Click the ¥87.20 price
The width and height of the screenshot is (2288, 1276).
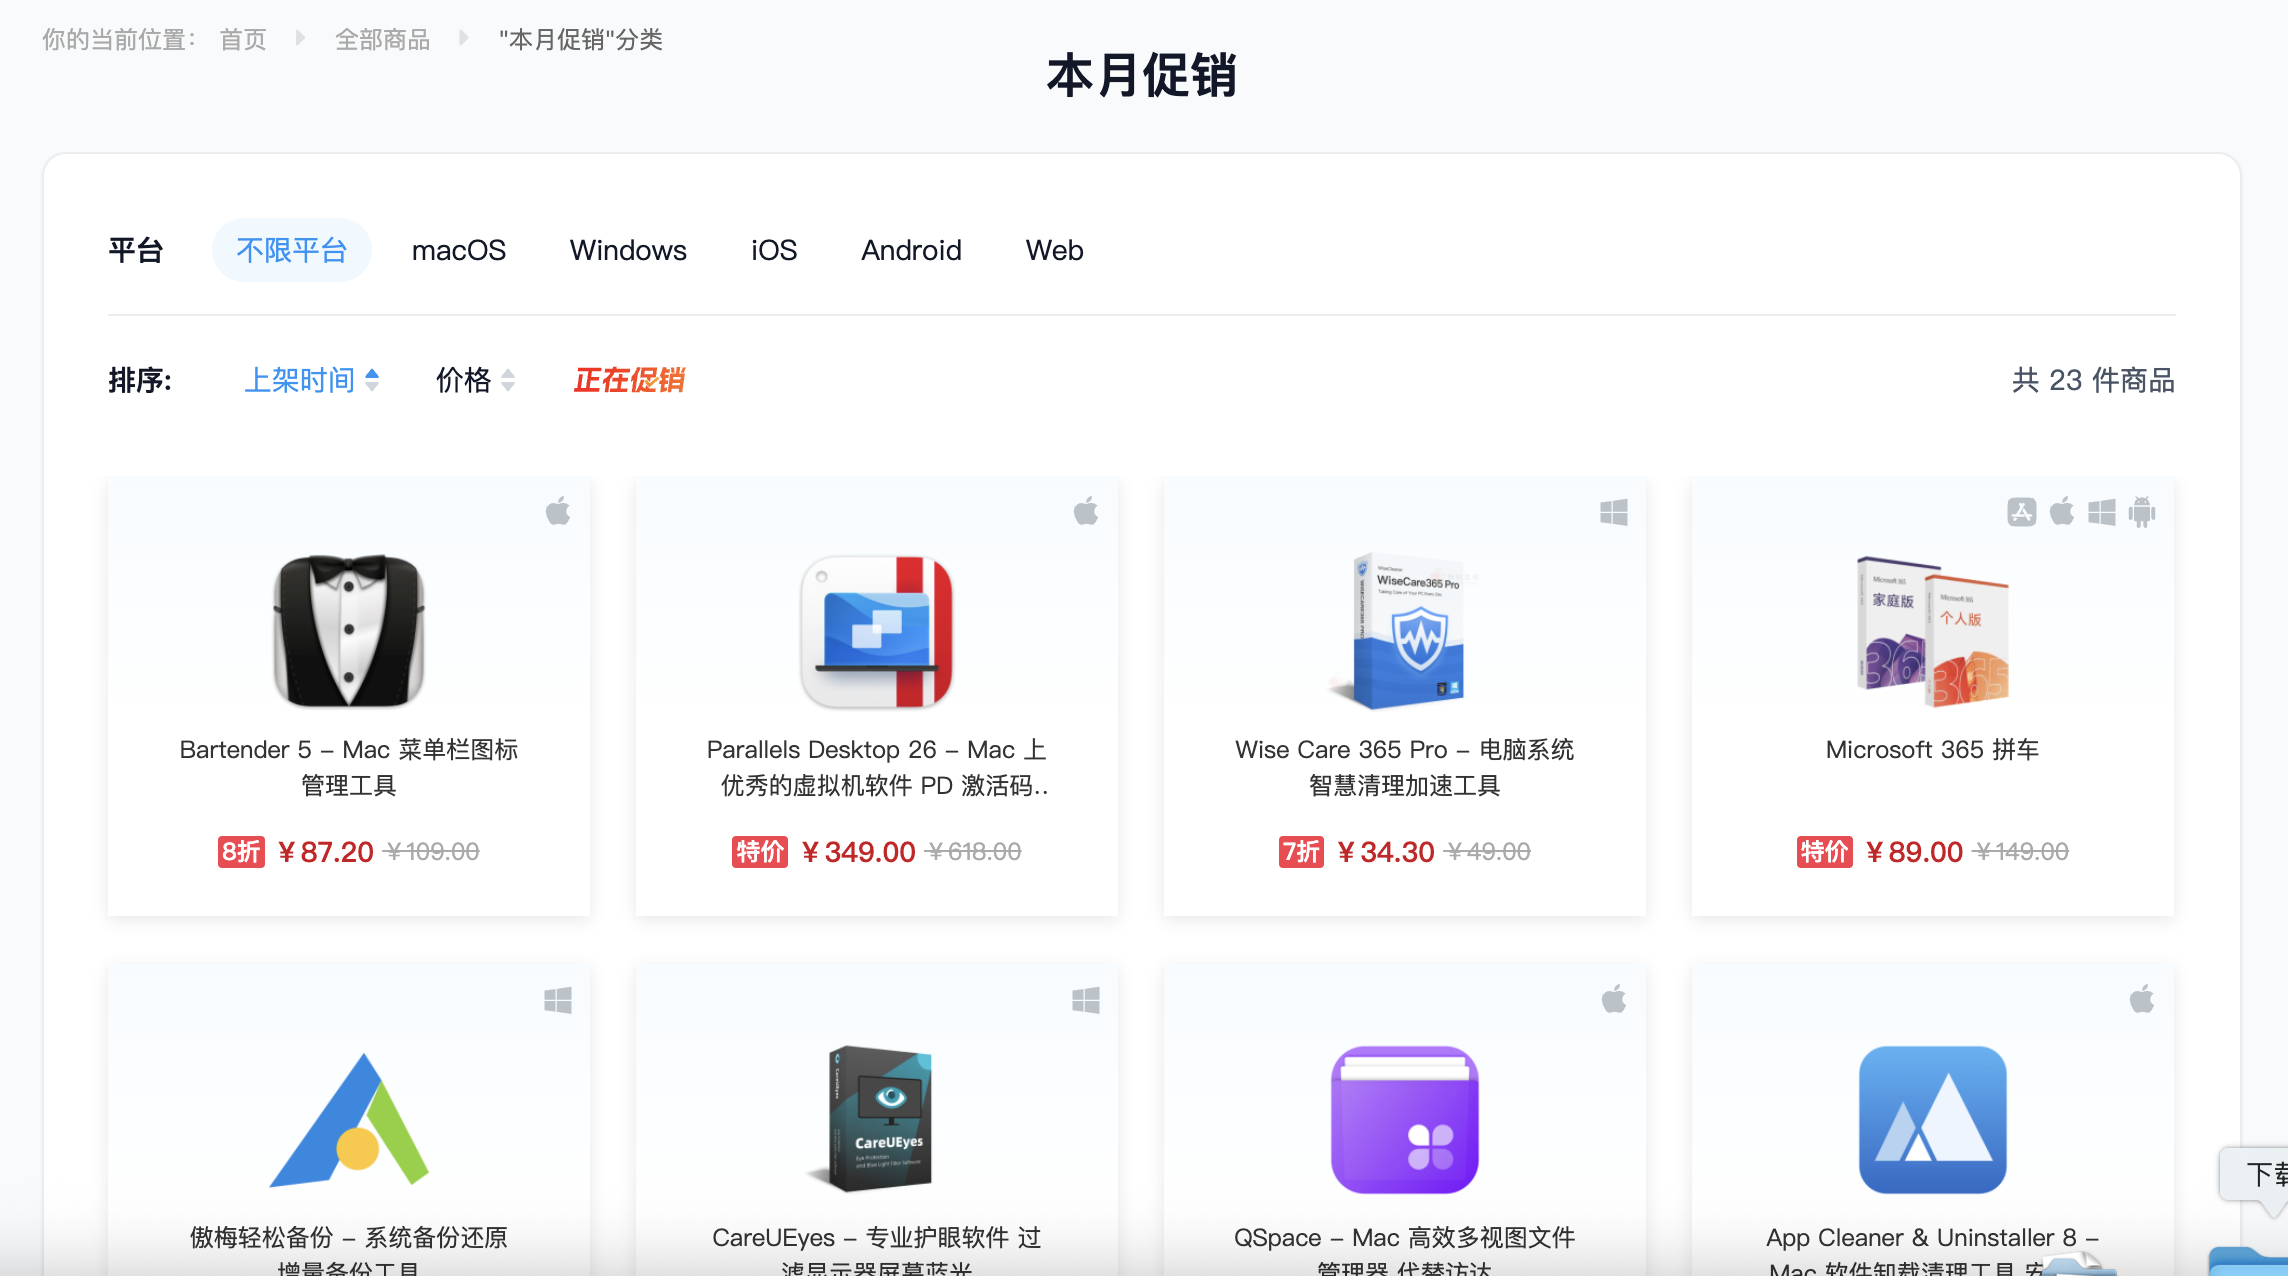(325, 852)
